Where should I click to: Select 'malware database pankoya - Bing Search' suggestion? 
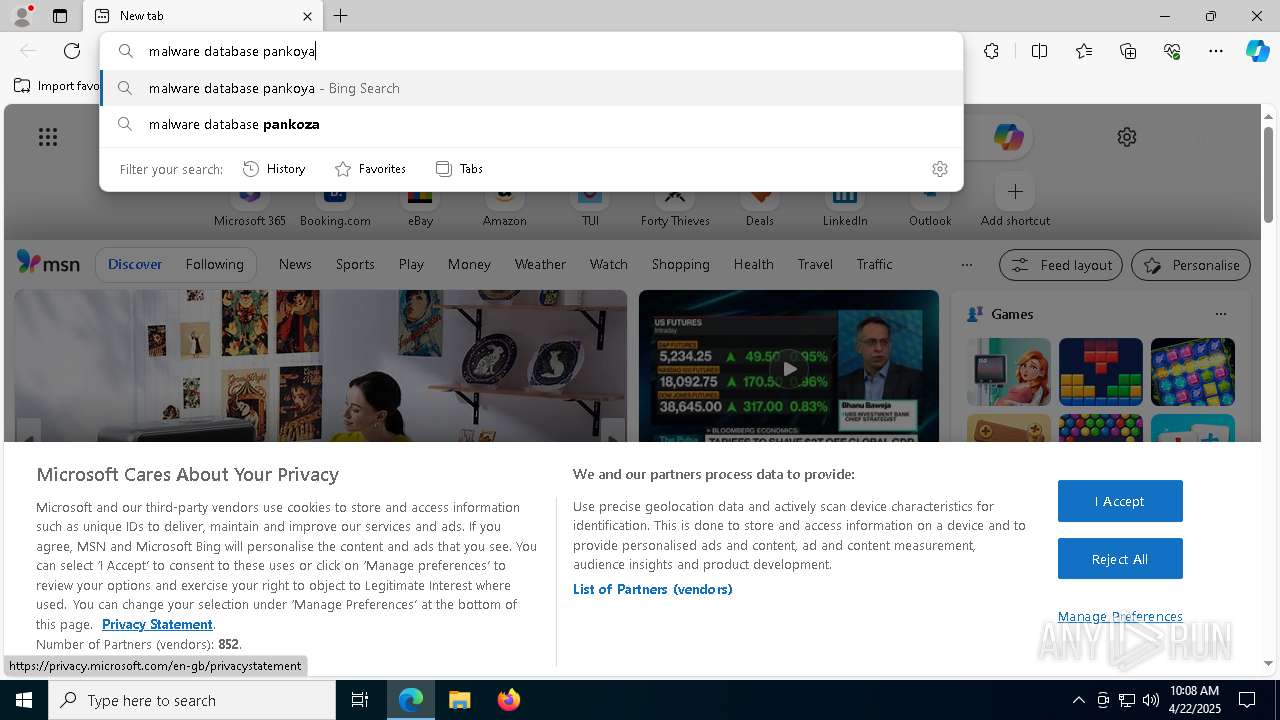pos(531,88)
